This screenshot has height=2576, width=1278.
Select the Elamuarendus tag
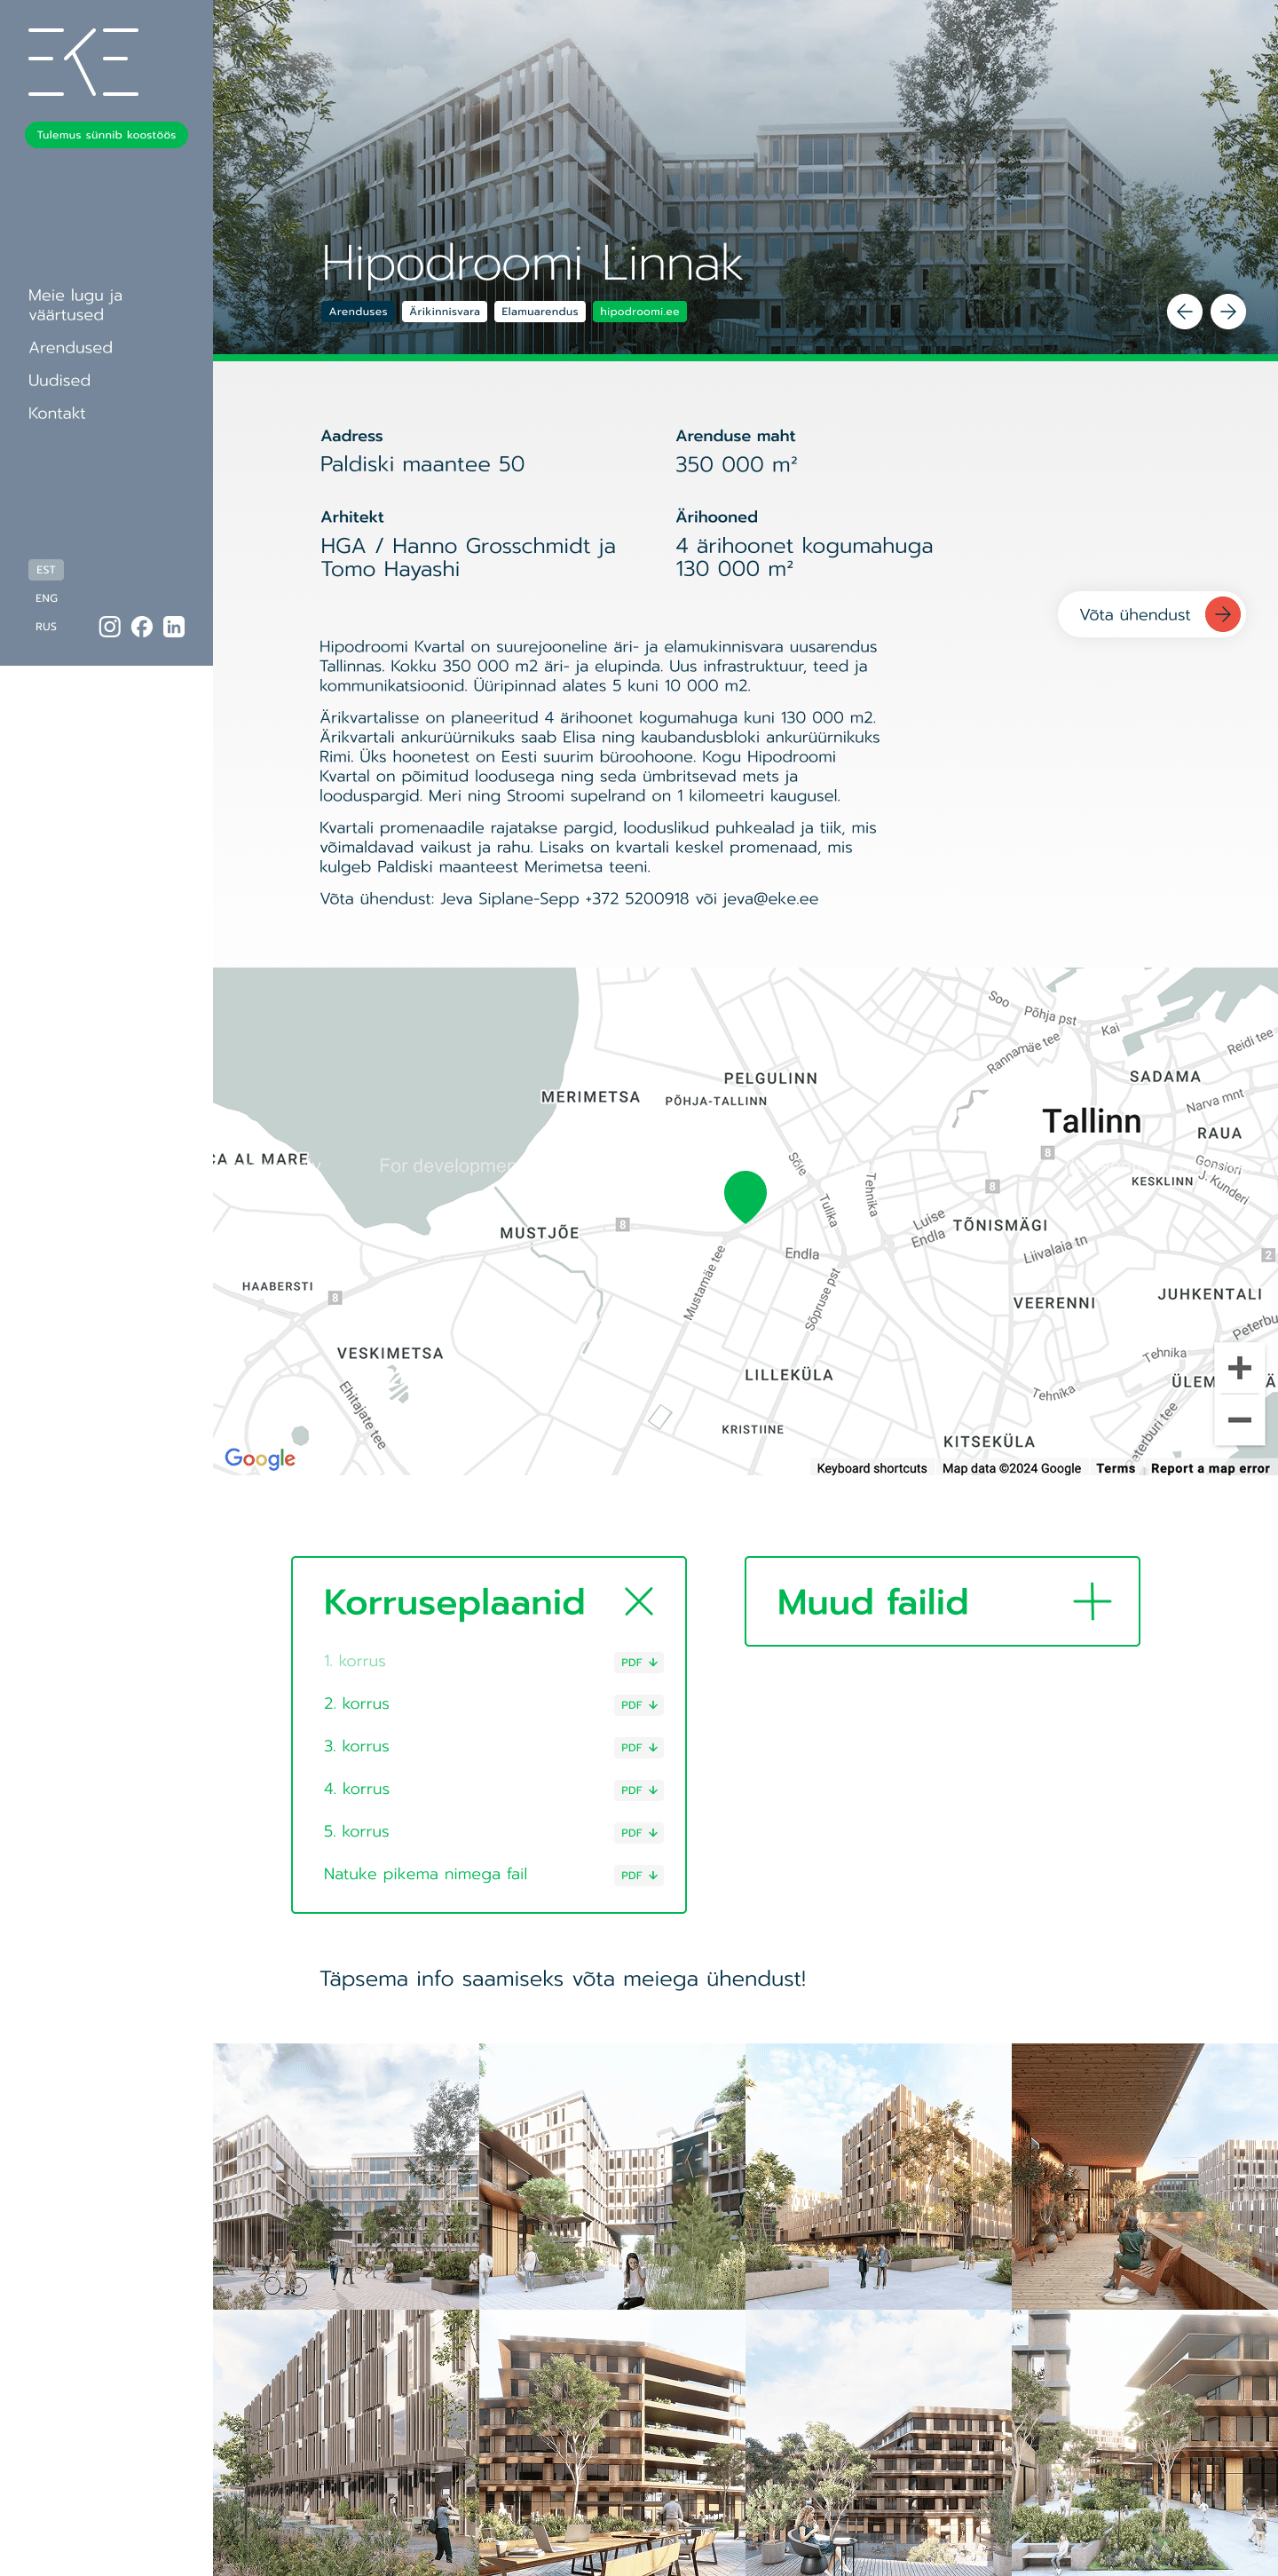click(540, 312)
